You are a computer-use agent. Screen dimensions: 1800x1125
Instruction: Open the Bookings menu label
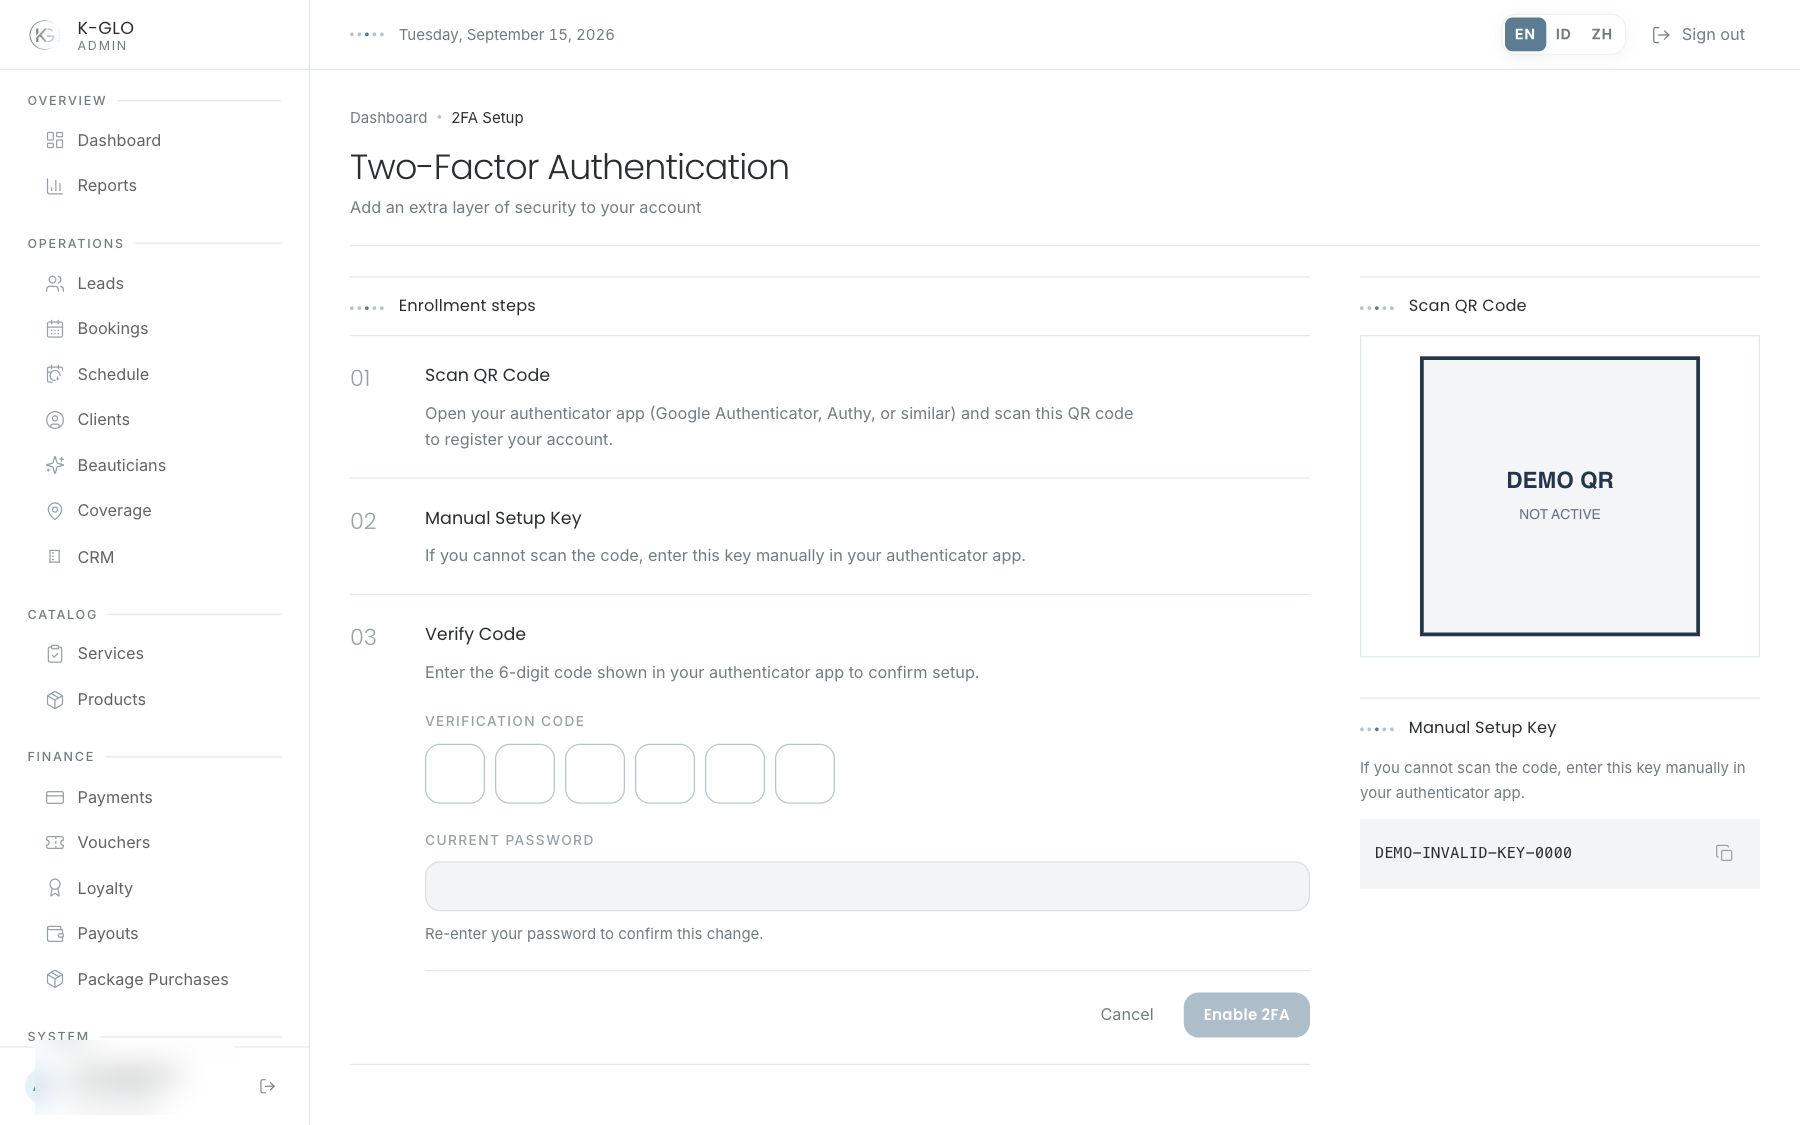coord(113,329)
